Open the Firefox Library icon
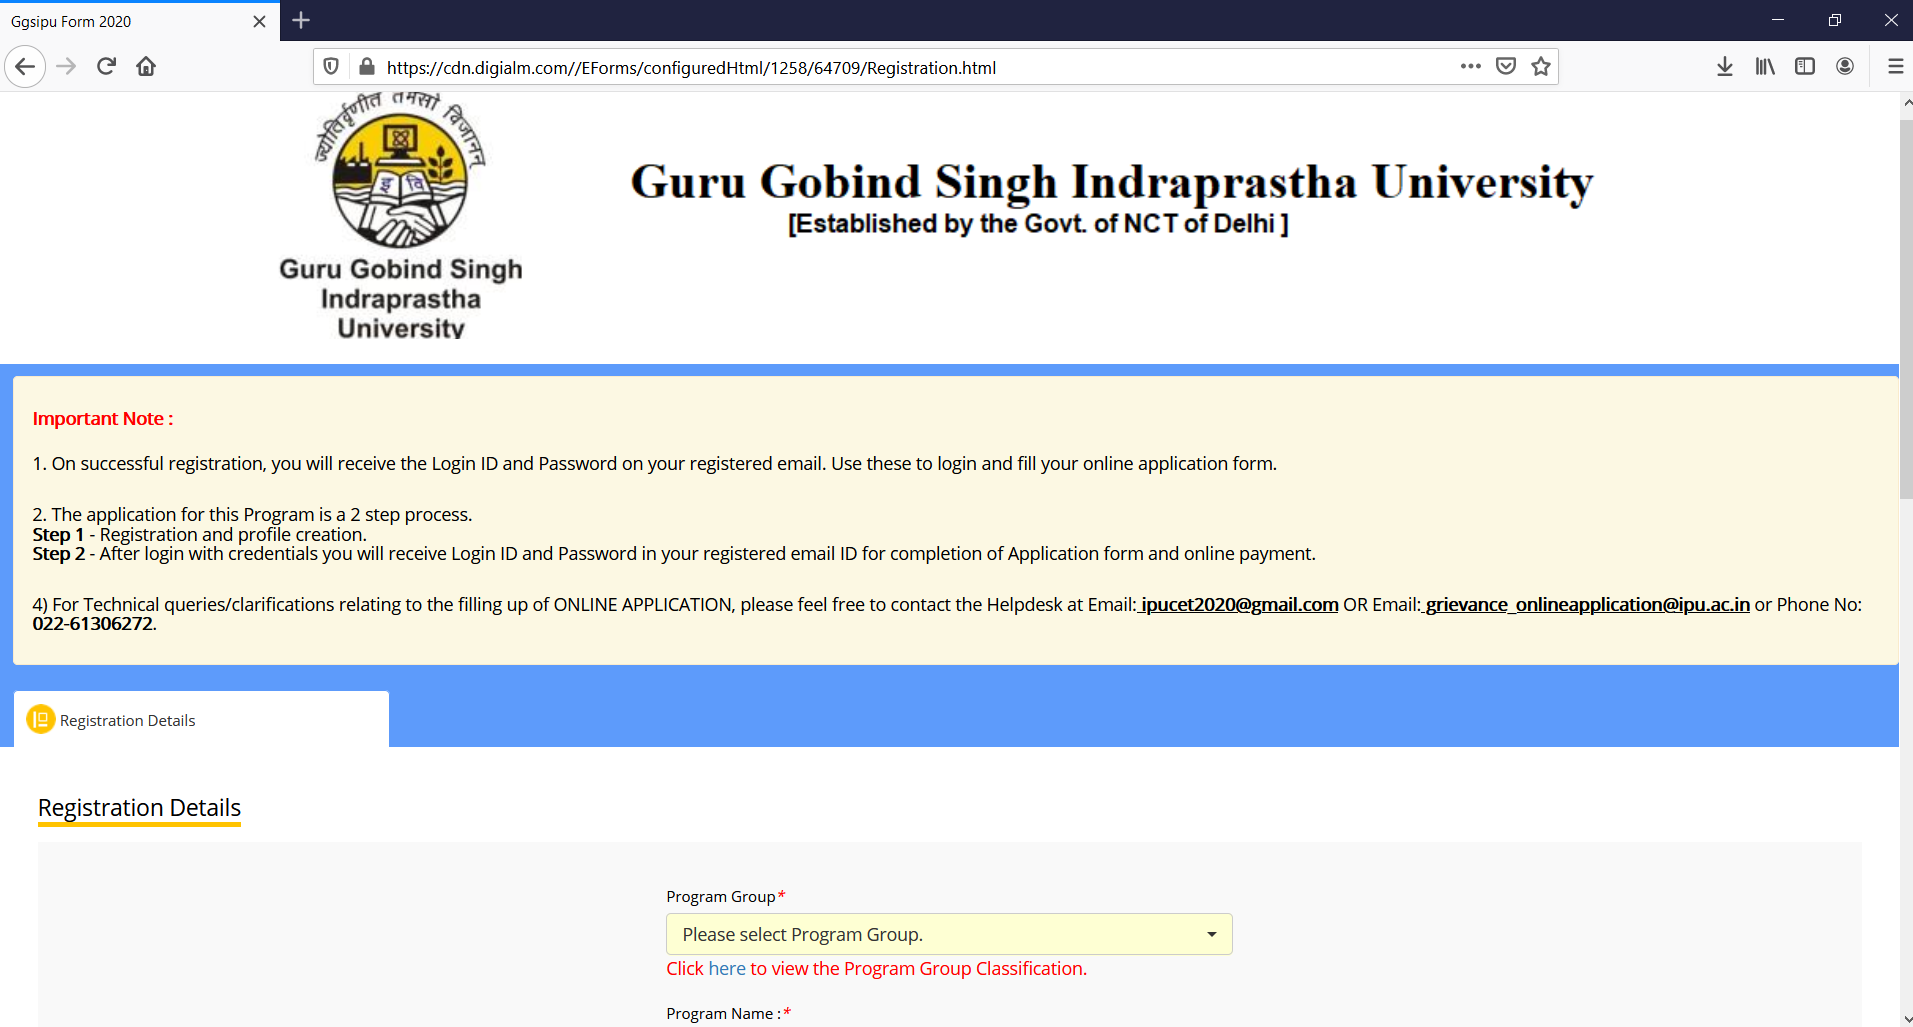Viewport: 1913px width, 1027px height. point(1763,66)
